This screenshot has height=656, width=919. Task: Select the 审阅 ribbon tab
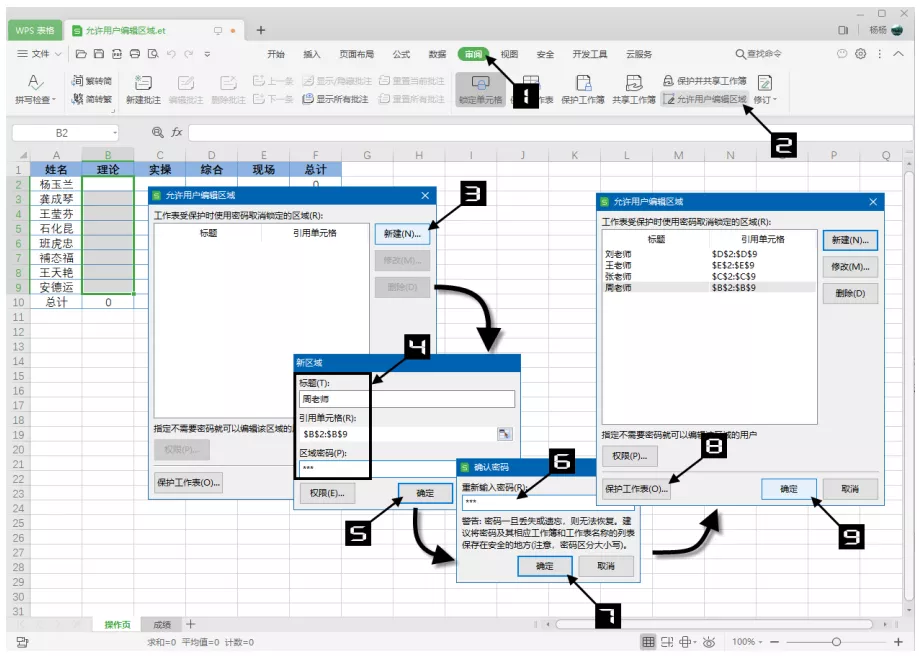473,54
